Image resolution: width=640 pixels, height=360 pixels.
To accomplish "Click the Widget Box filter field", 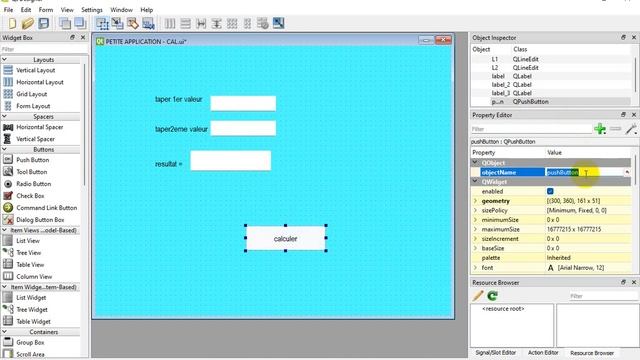I will click(44, 49).
